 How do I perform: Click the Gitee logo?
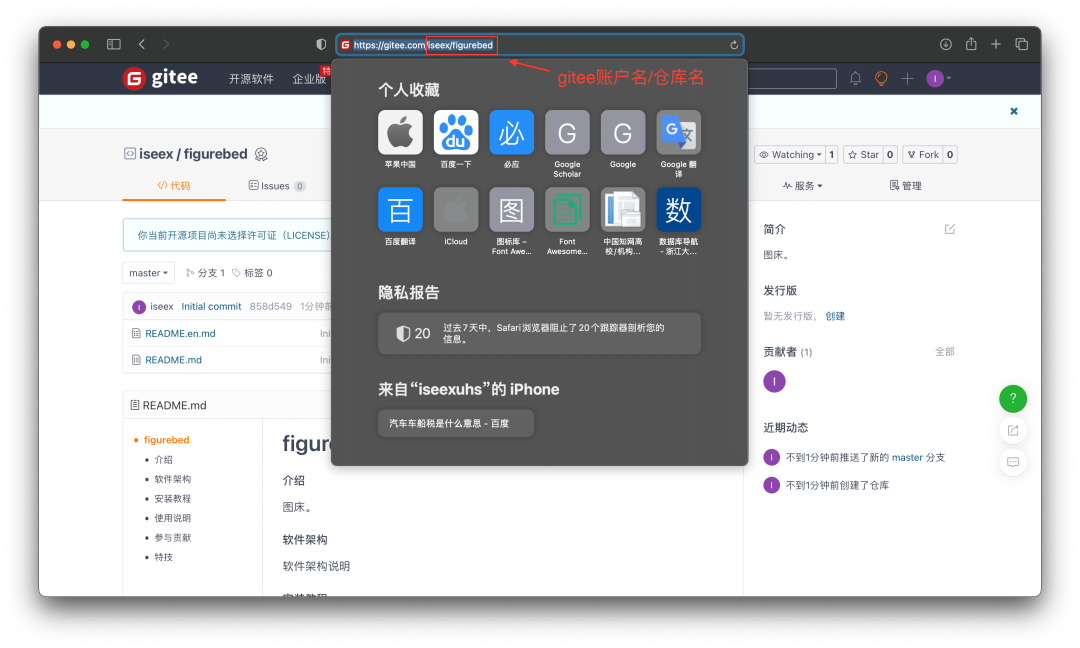tap(160, 78)
